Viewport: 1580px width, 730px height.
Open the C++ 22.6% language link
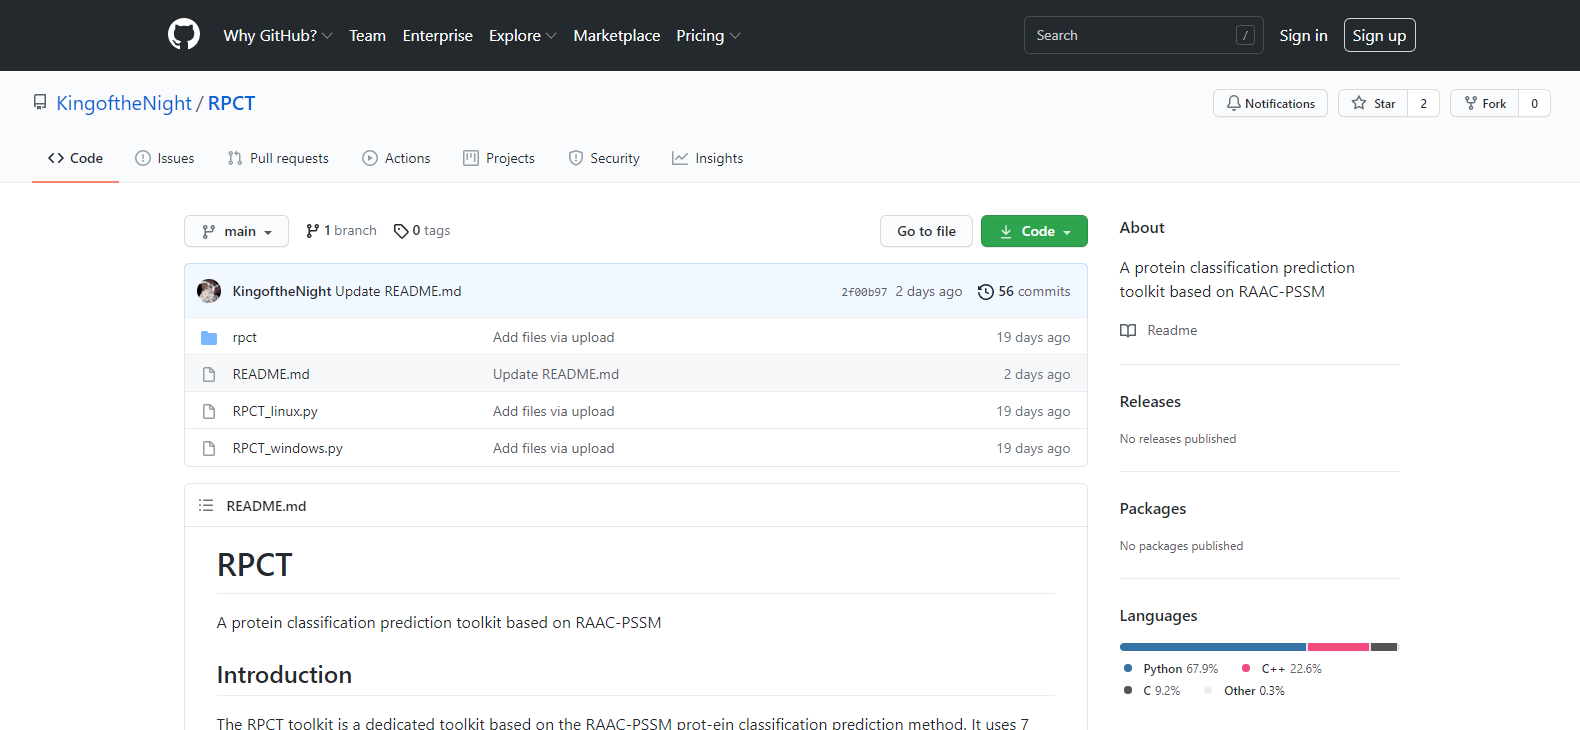[1282, 668]
